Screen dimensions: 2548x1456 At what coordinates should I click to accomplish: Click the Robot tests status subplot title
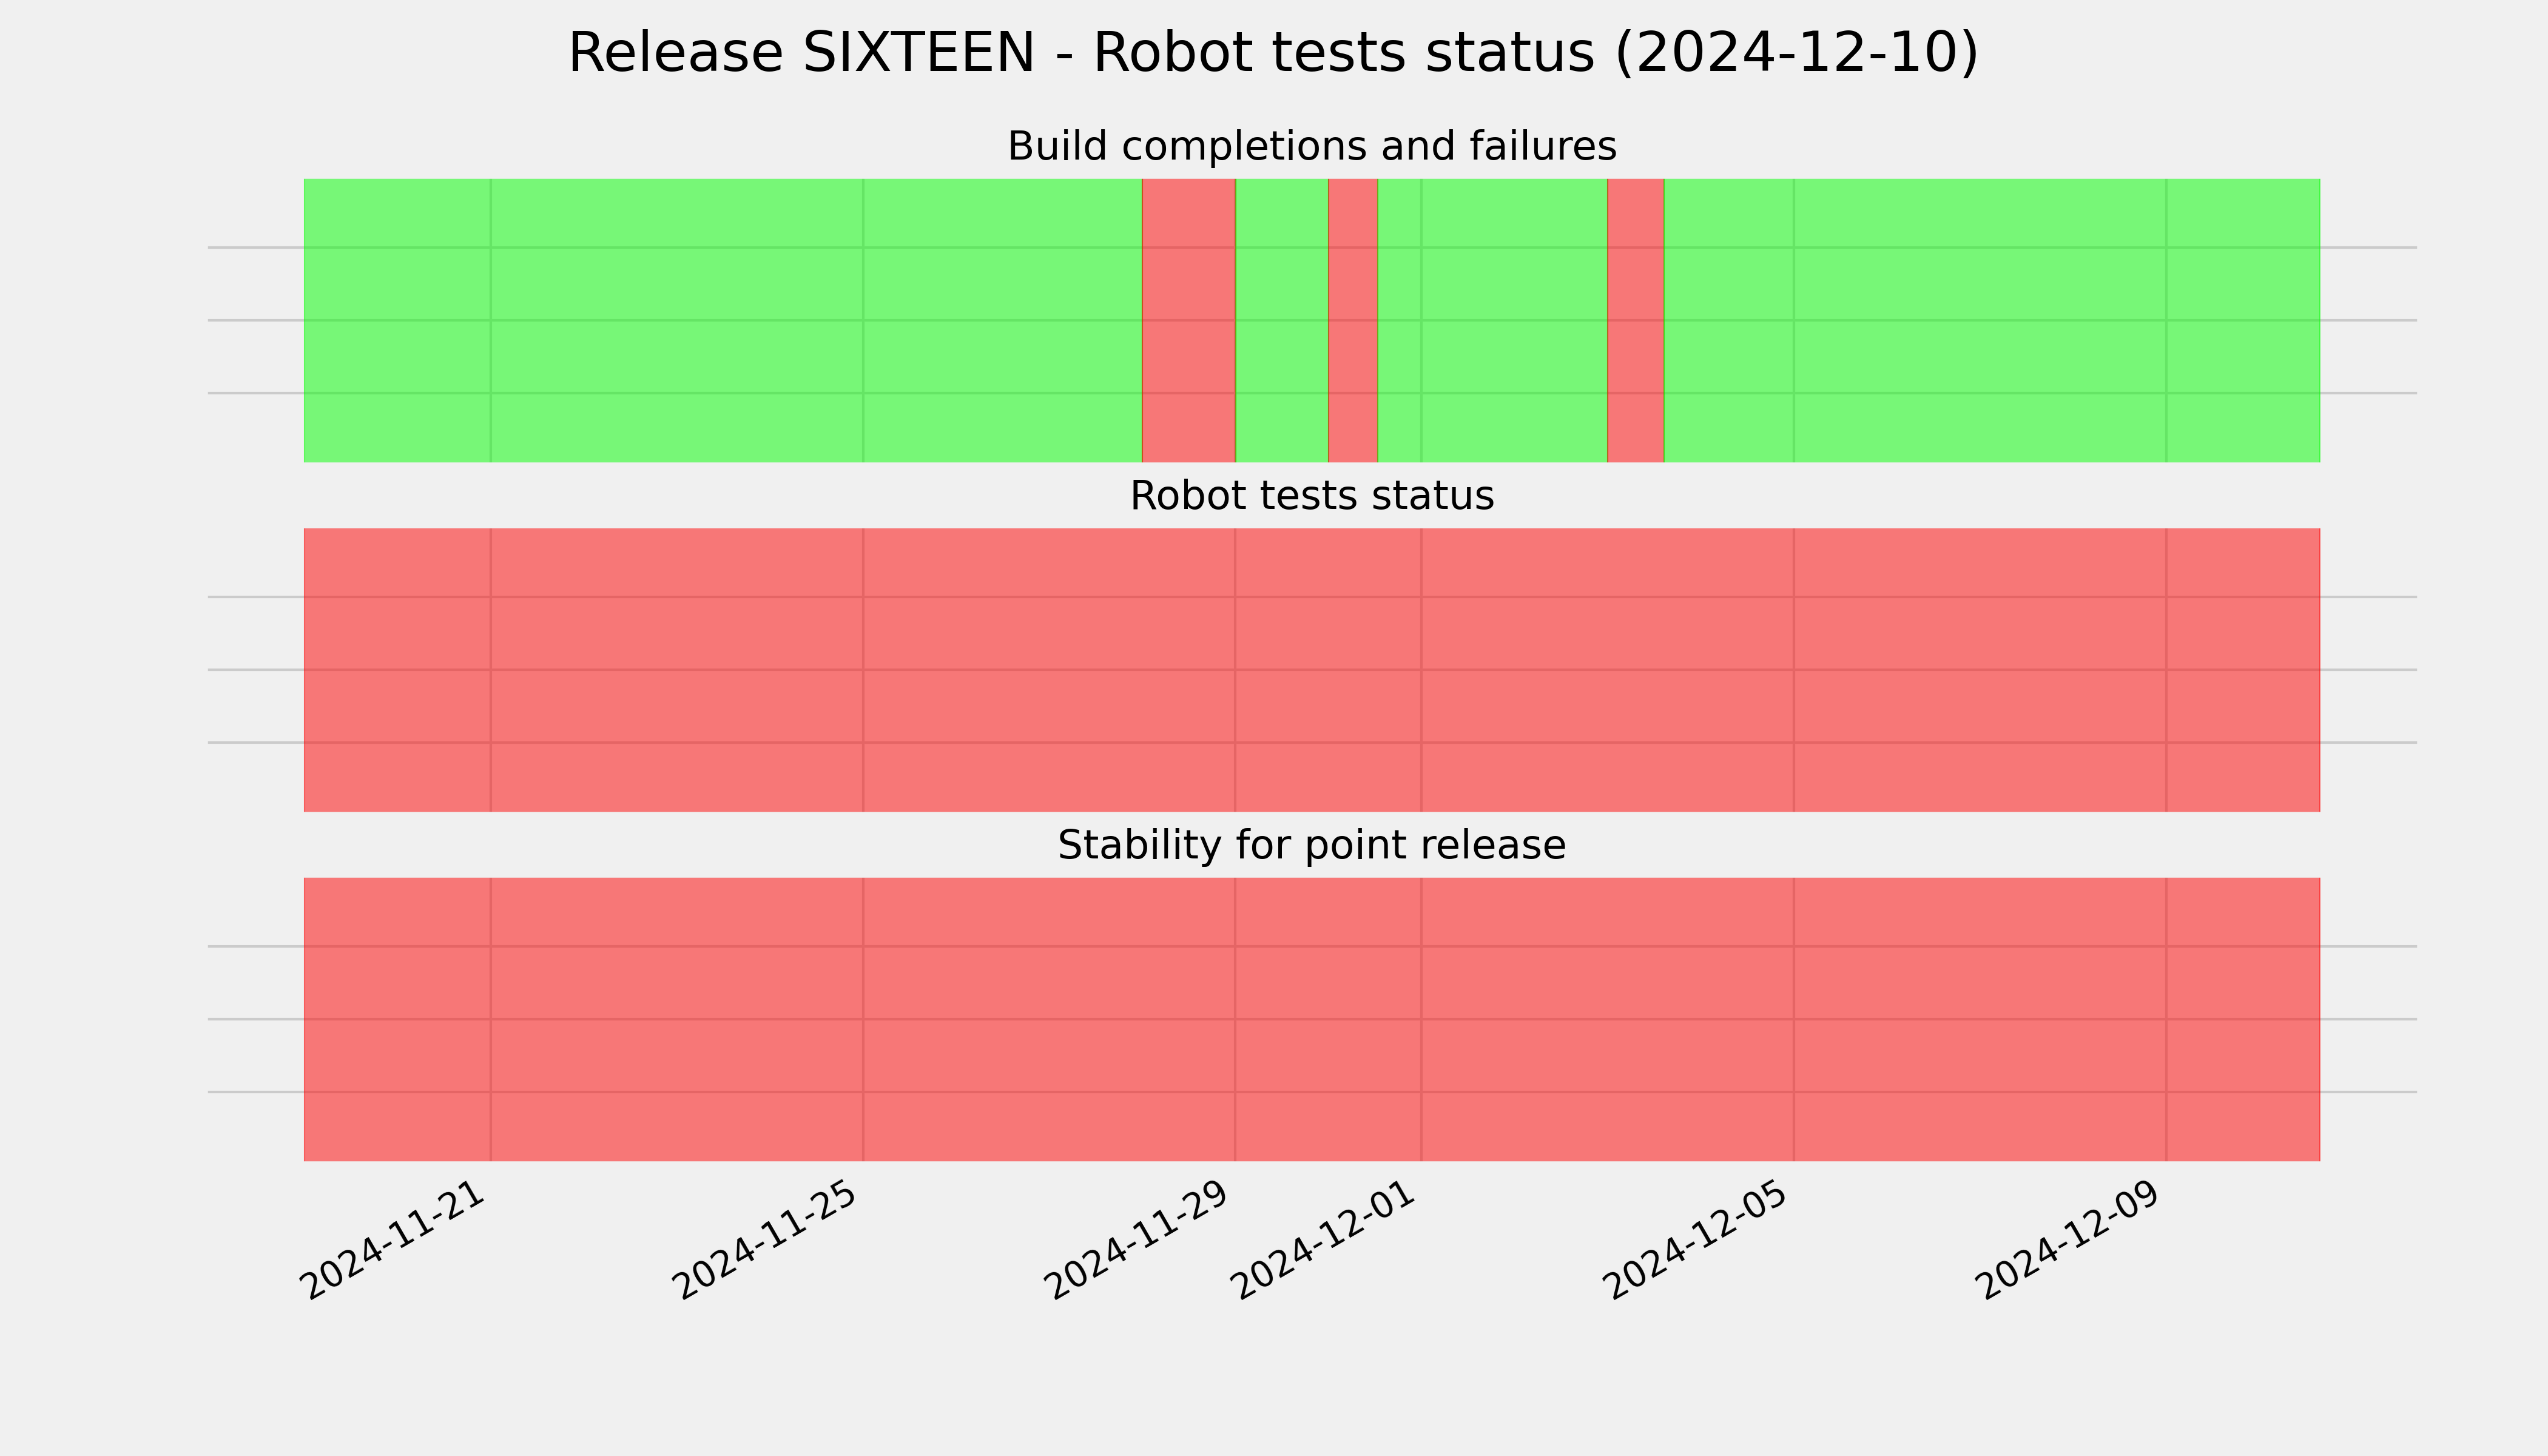(1311, 496)
